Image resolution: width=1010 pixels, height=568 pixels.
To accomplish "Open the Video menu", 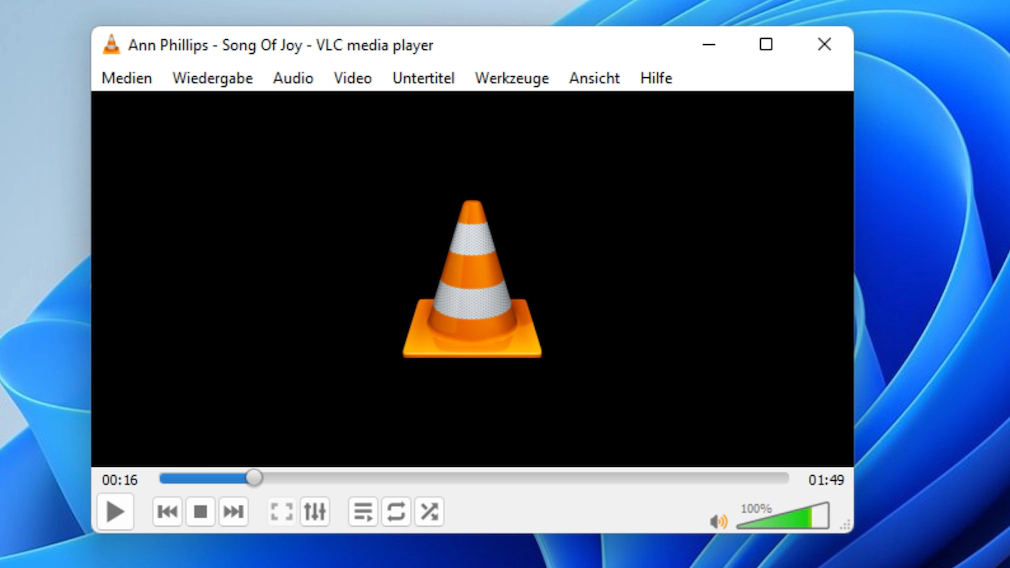I will [352, 78].
